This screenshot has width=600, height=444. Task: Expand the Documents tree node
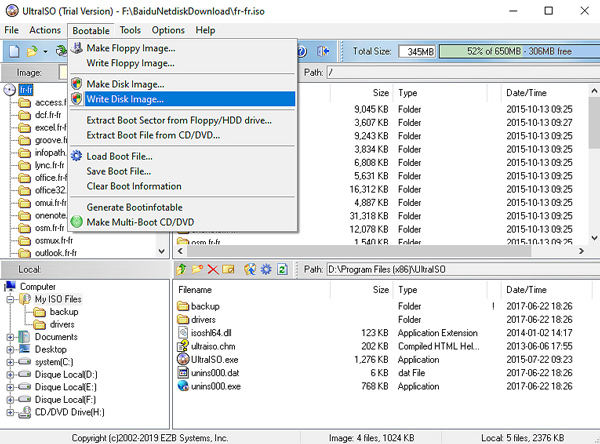point(12,337)
